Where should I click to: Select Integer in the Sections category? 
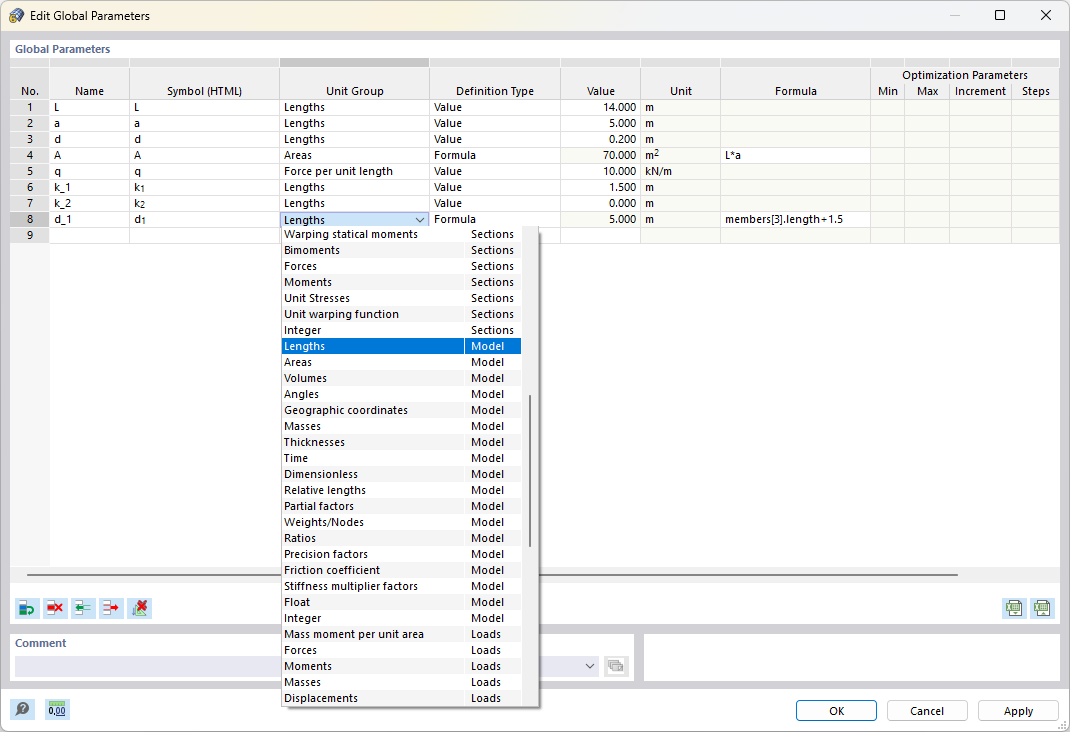[401, 330]
